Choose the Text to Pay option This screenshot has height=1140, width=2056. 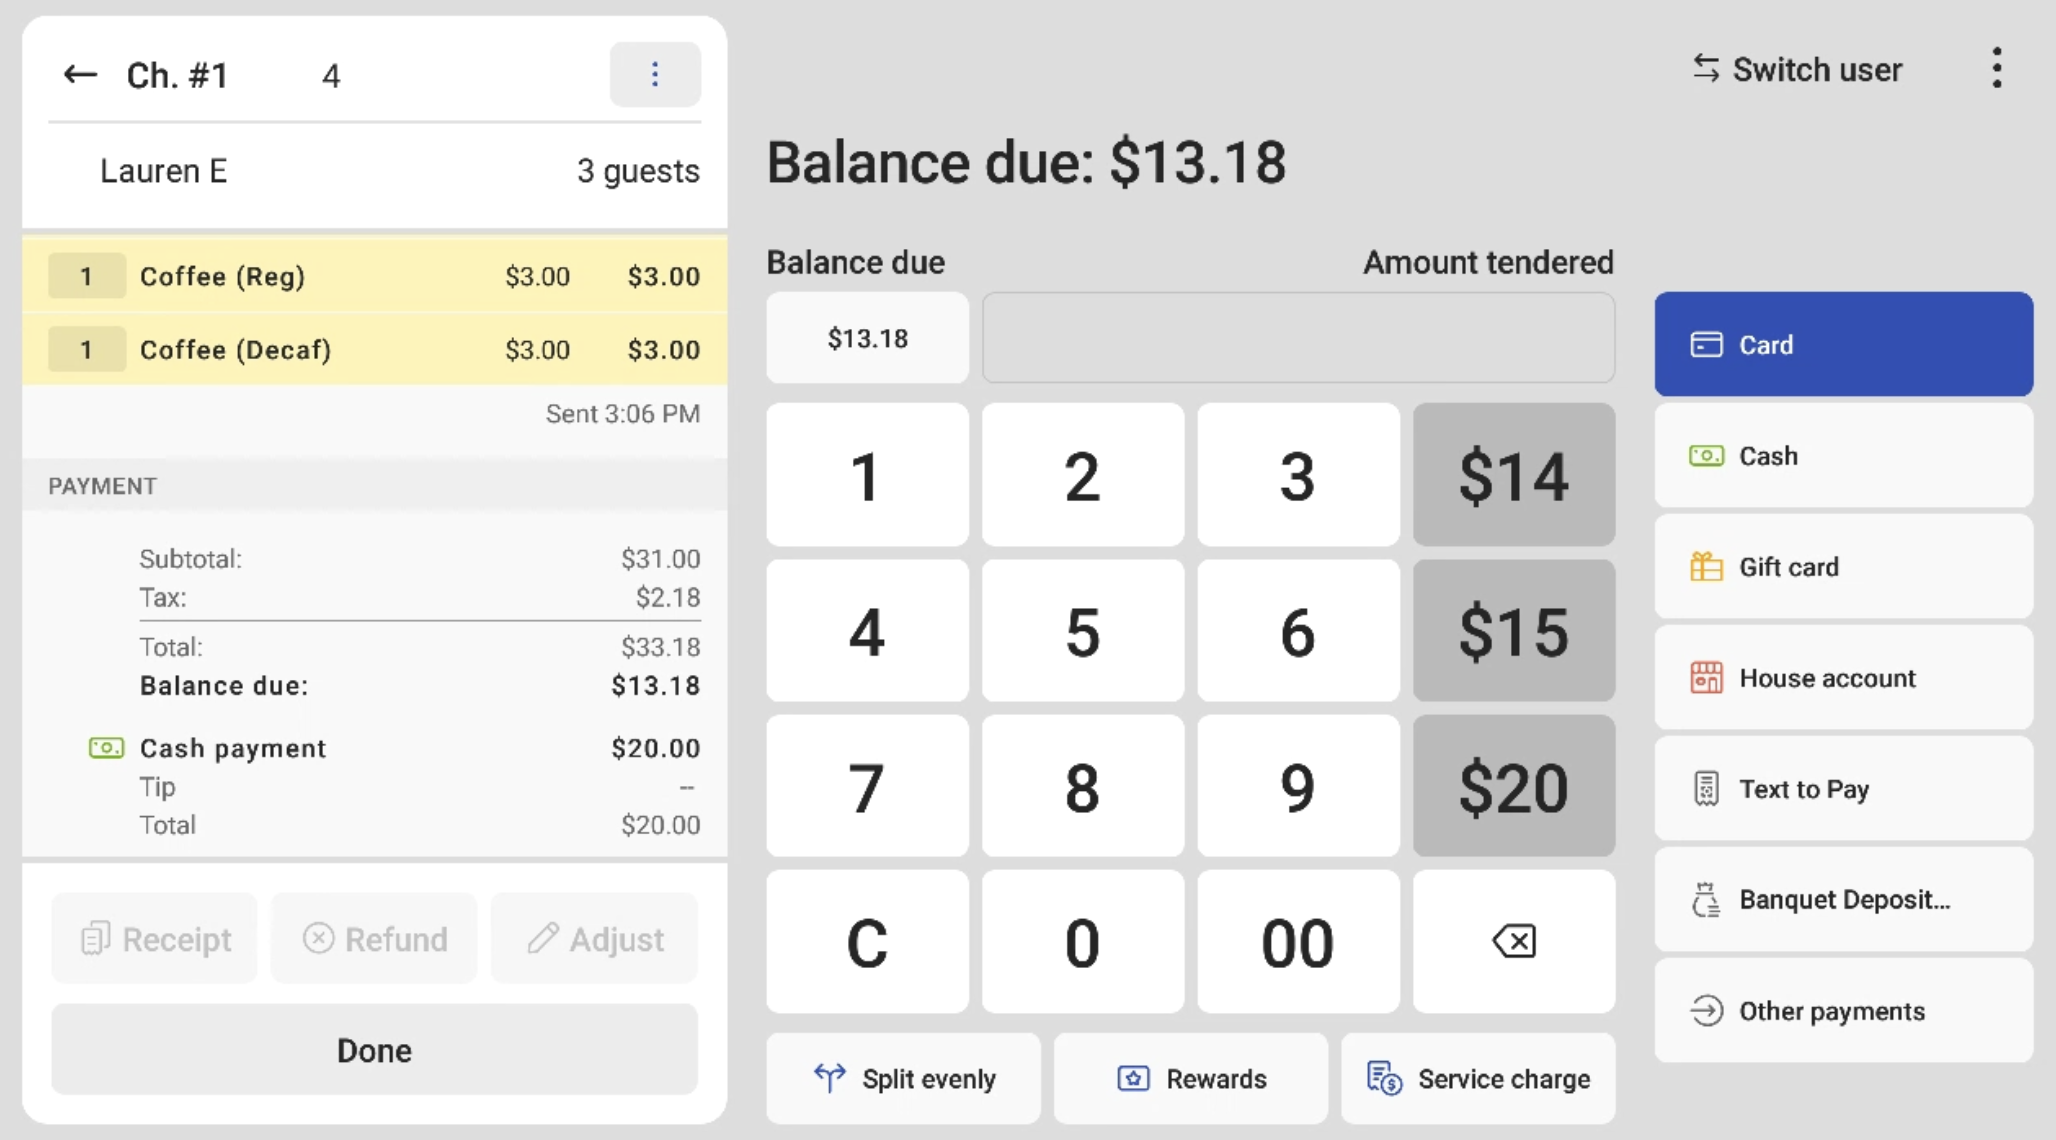pyautogui.click(x=1843, y=788)
